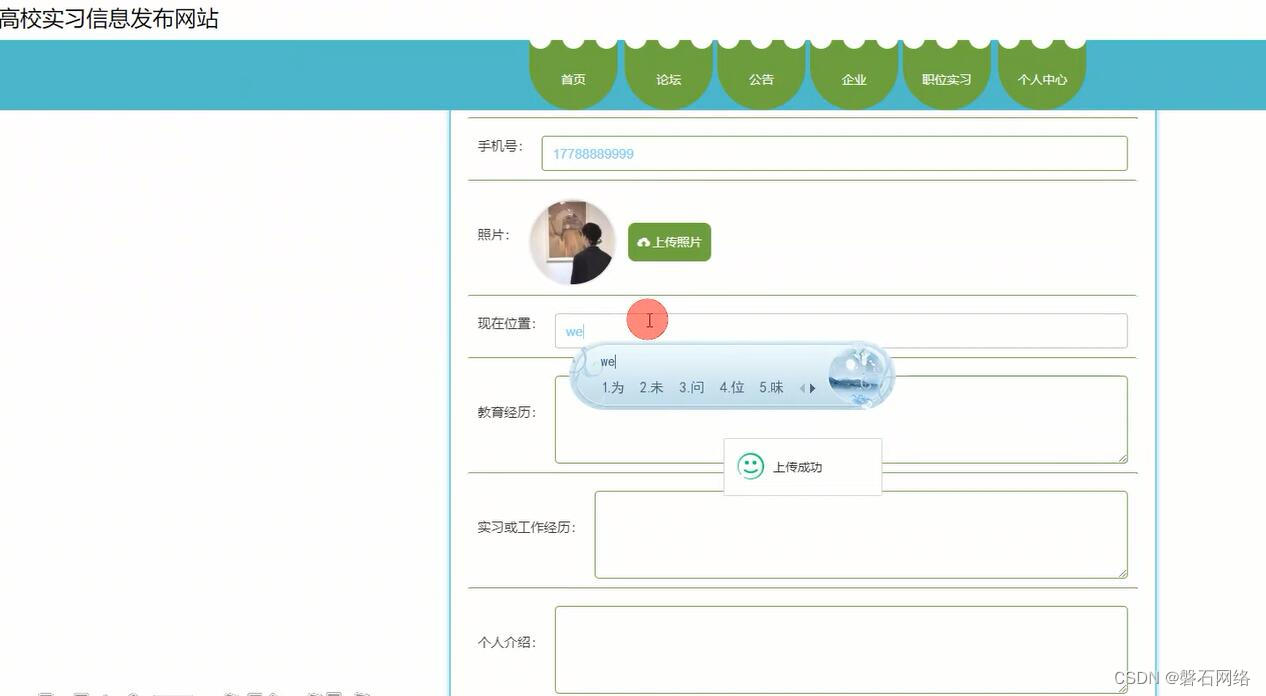Switch to the 个人中心 tab

(x=1041, y=79)
